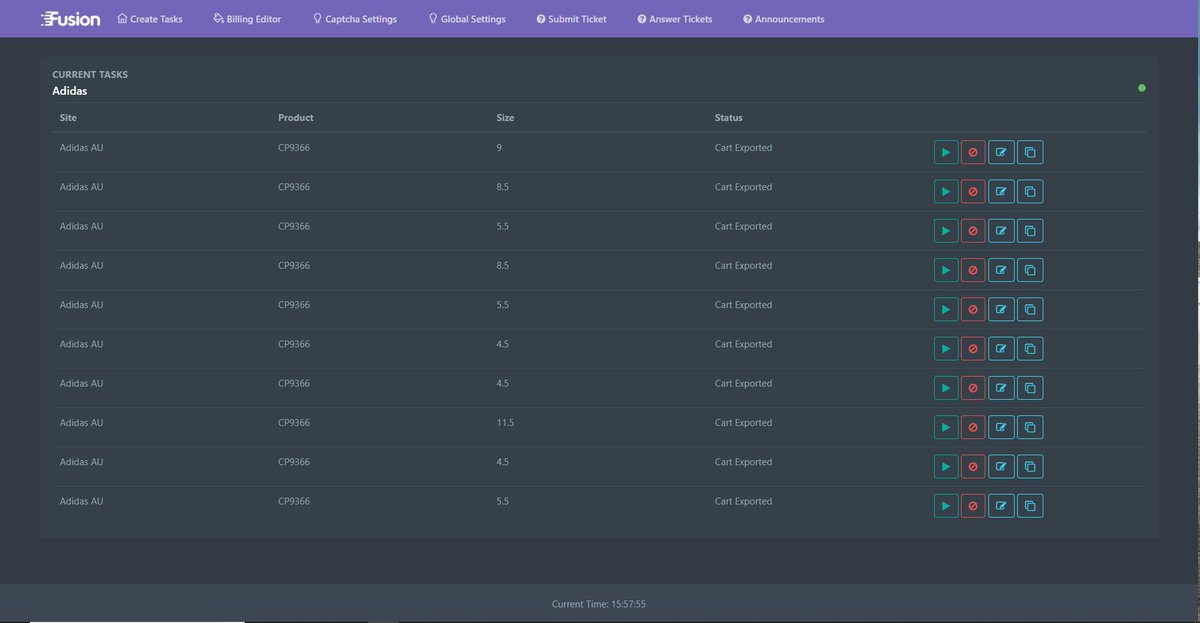Stop the first Adidas AU task

point(972,151)
